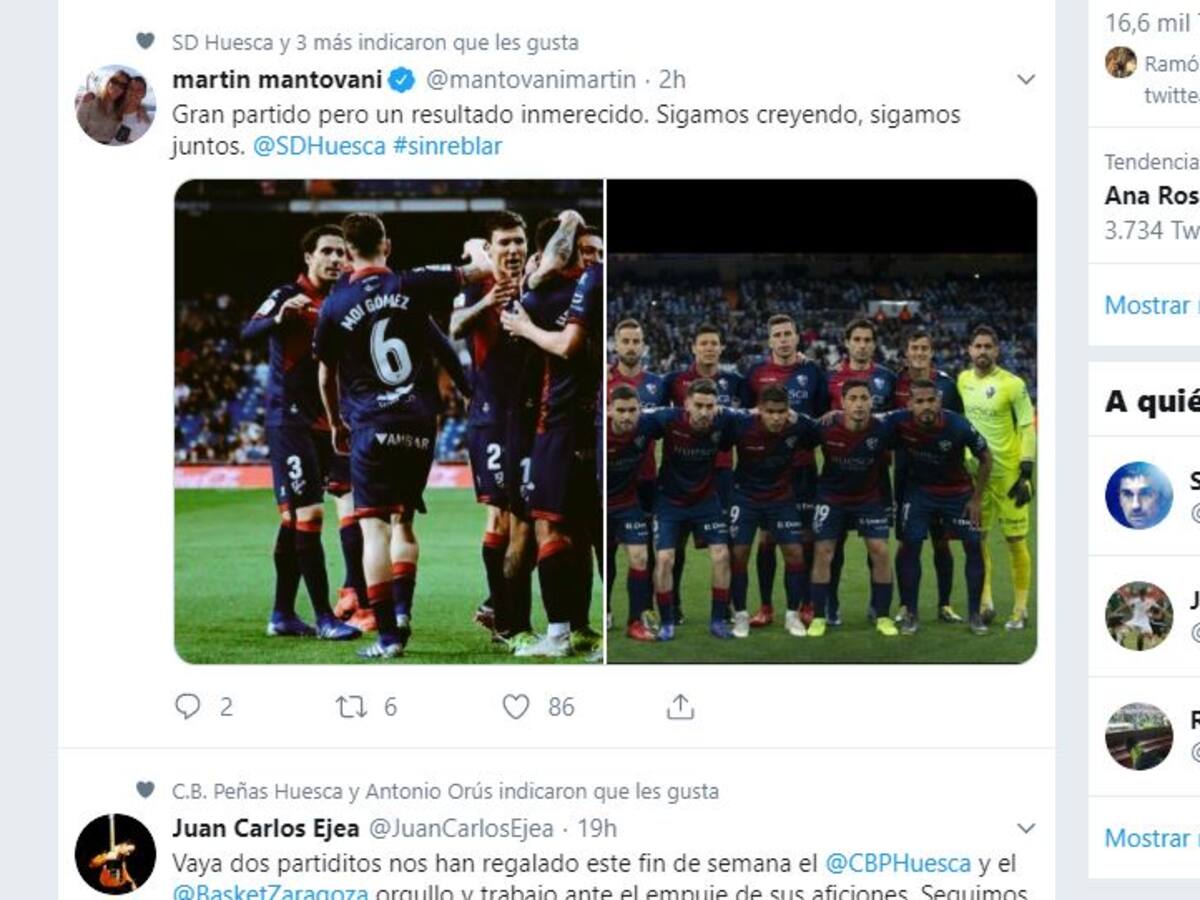Open the #sinreblar hashtag

447,146
